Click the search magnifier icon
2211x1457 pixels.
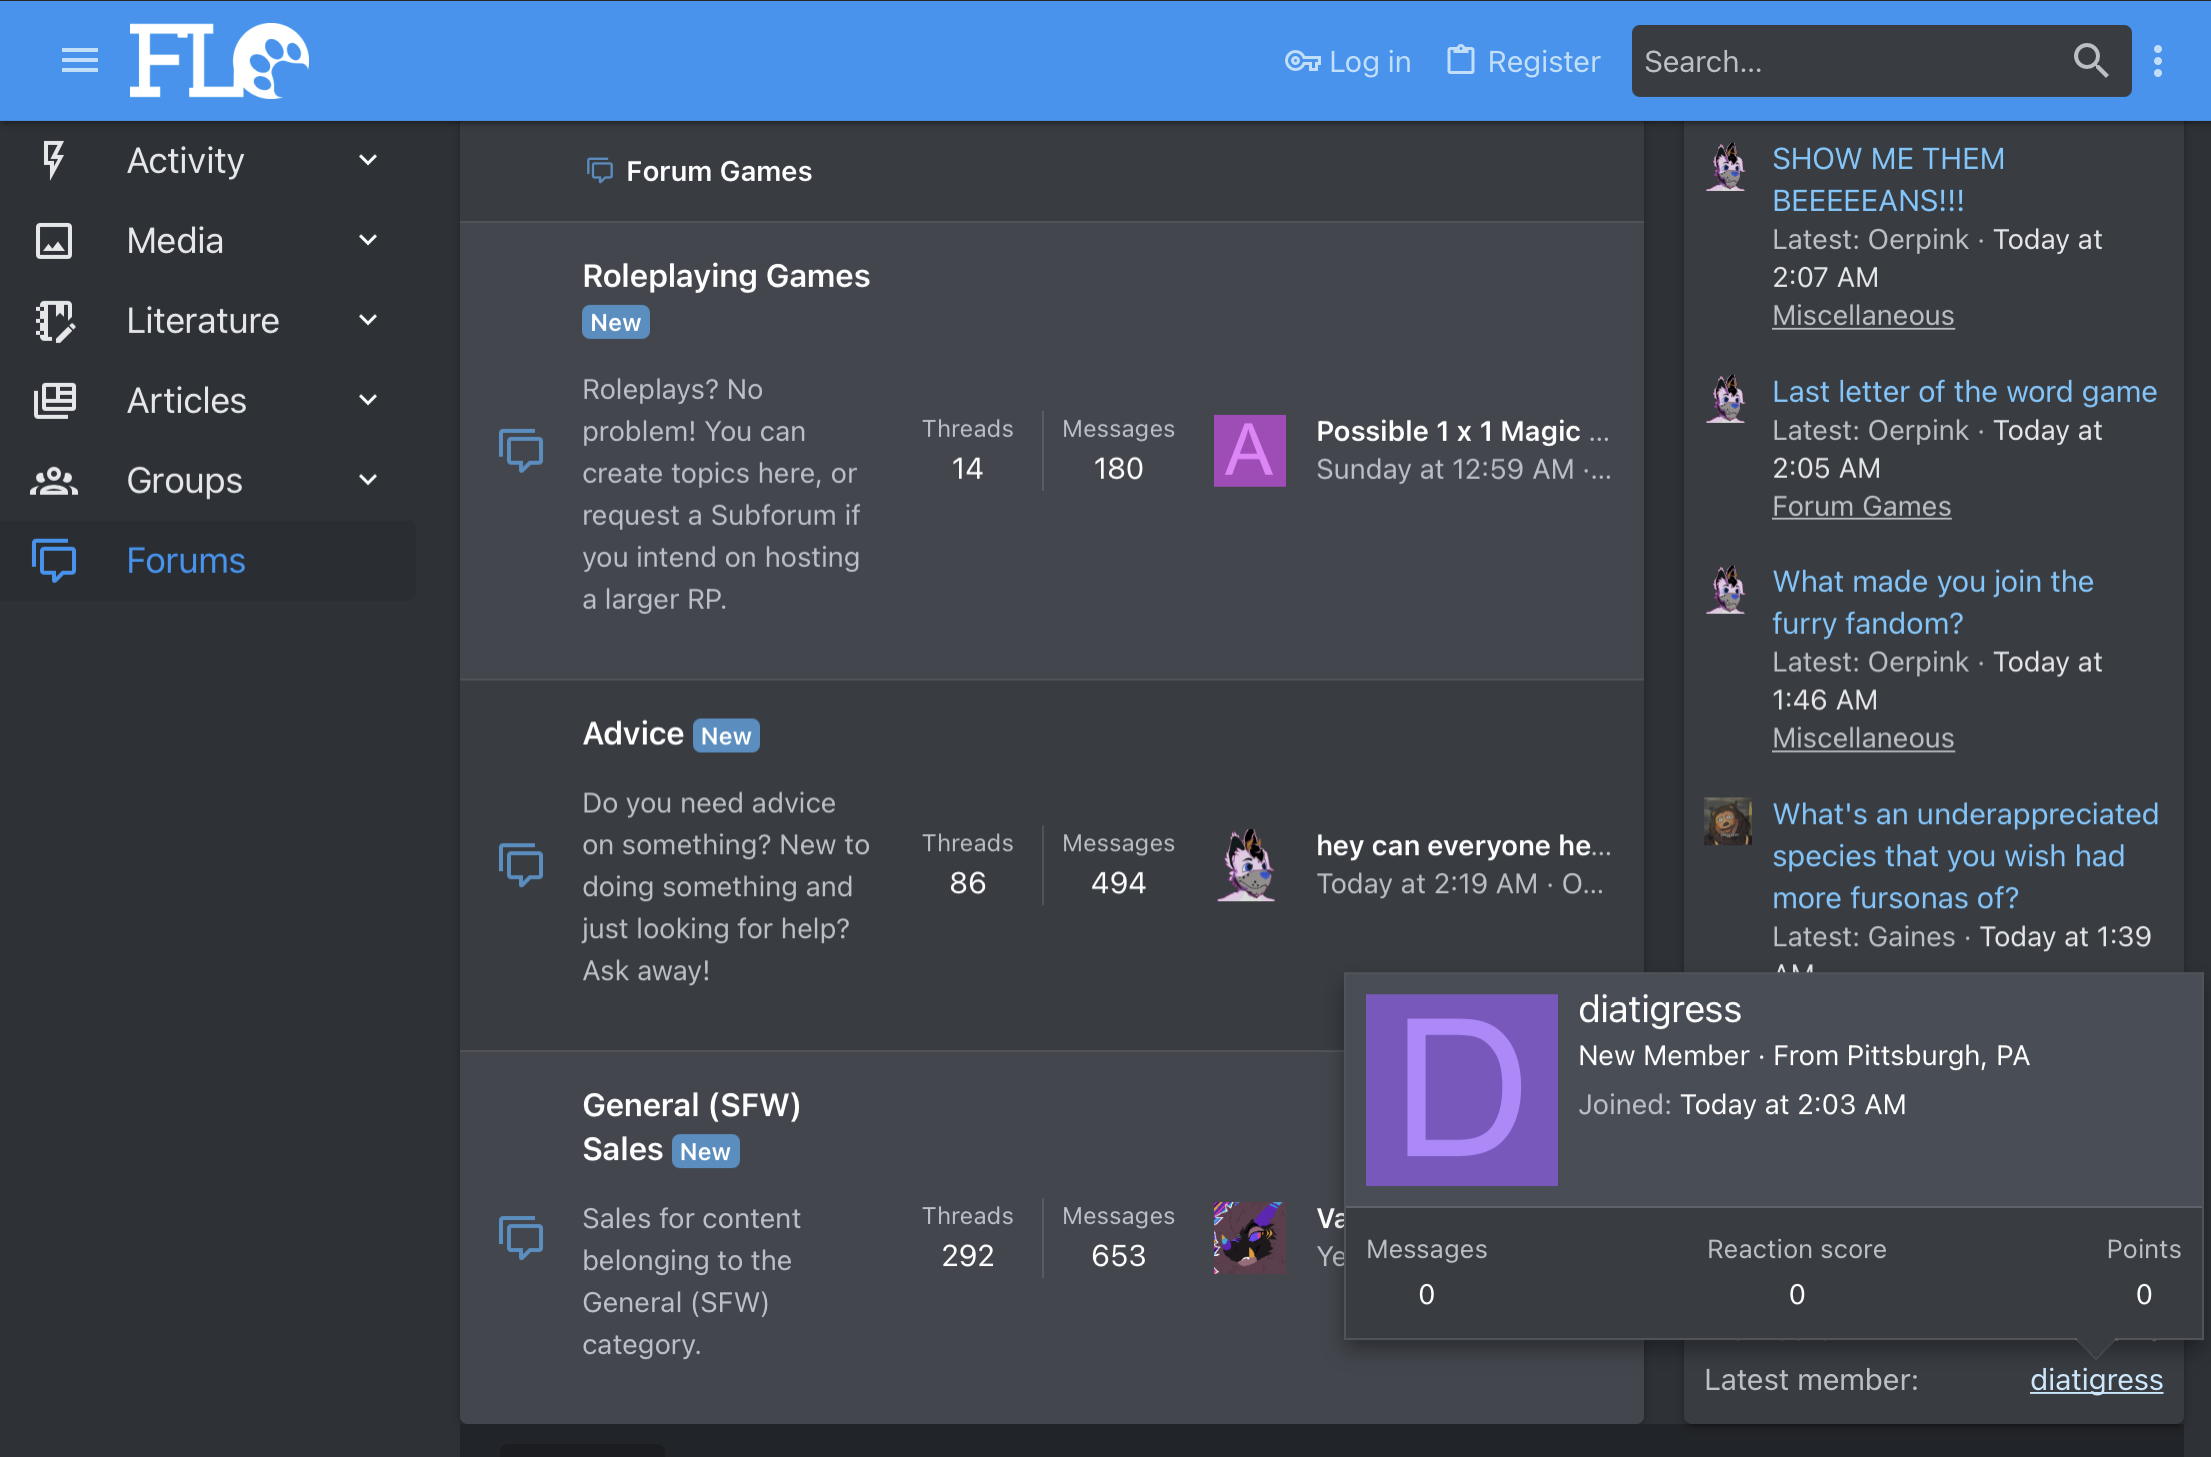point(2090,61)
